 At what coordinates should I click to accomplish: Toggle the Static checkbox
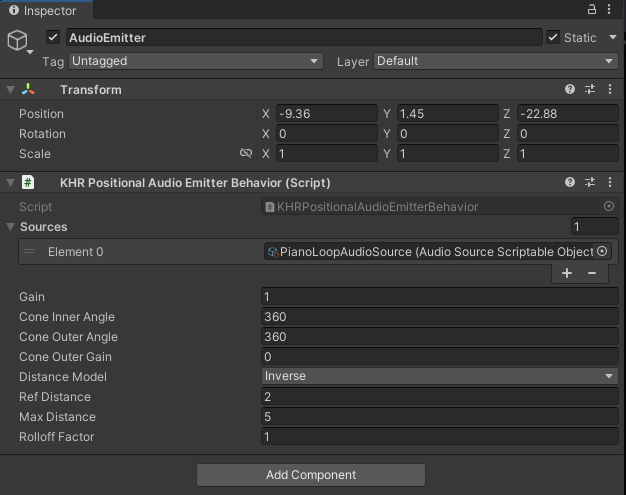pos(553,38)
